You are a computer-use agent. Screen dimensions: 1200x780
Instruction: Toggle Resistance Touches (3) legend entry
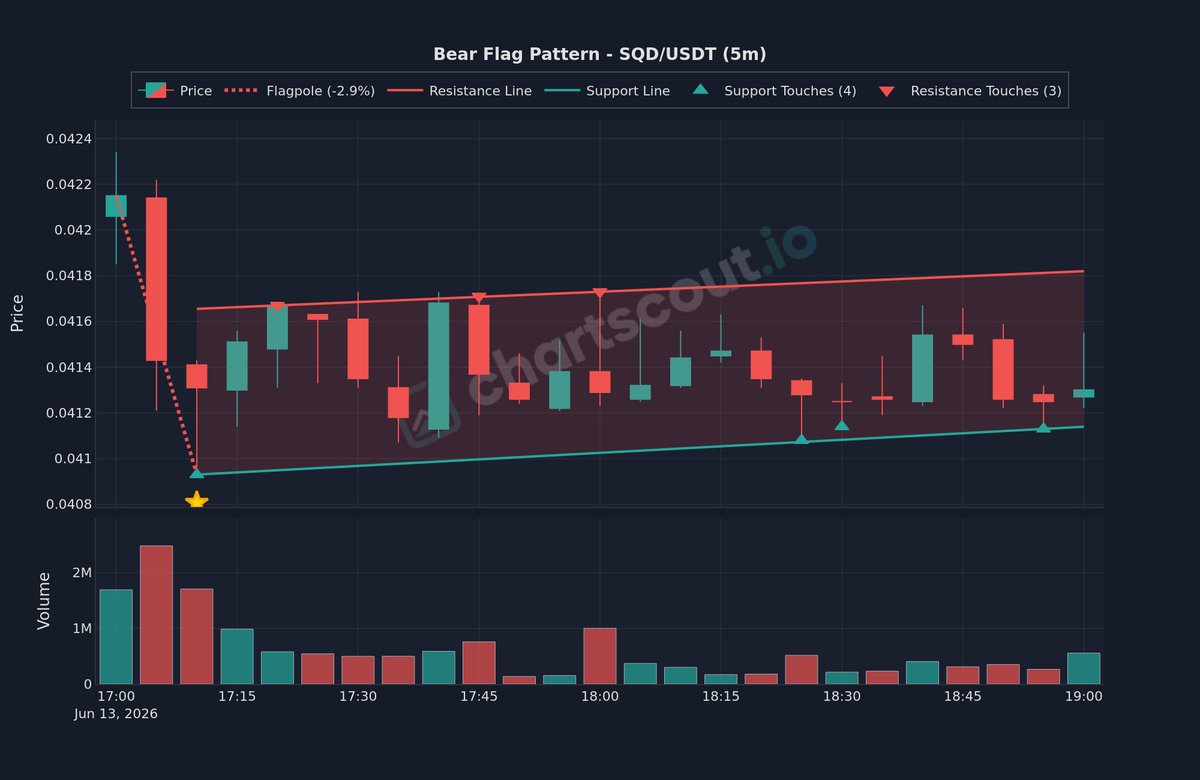(969, 91)
